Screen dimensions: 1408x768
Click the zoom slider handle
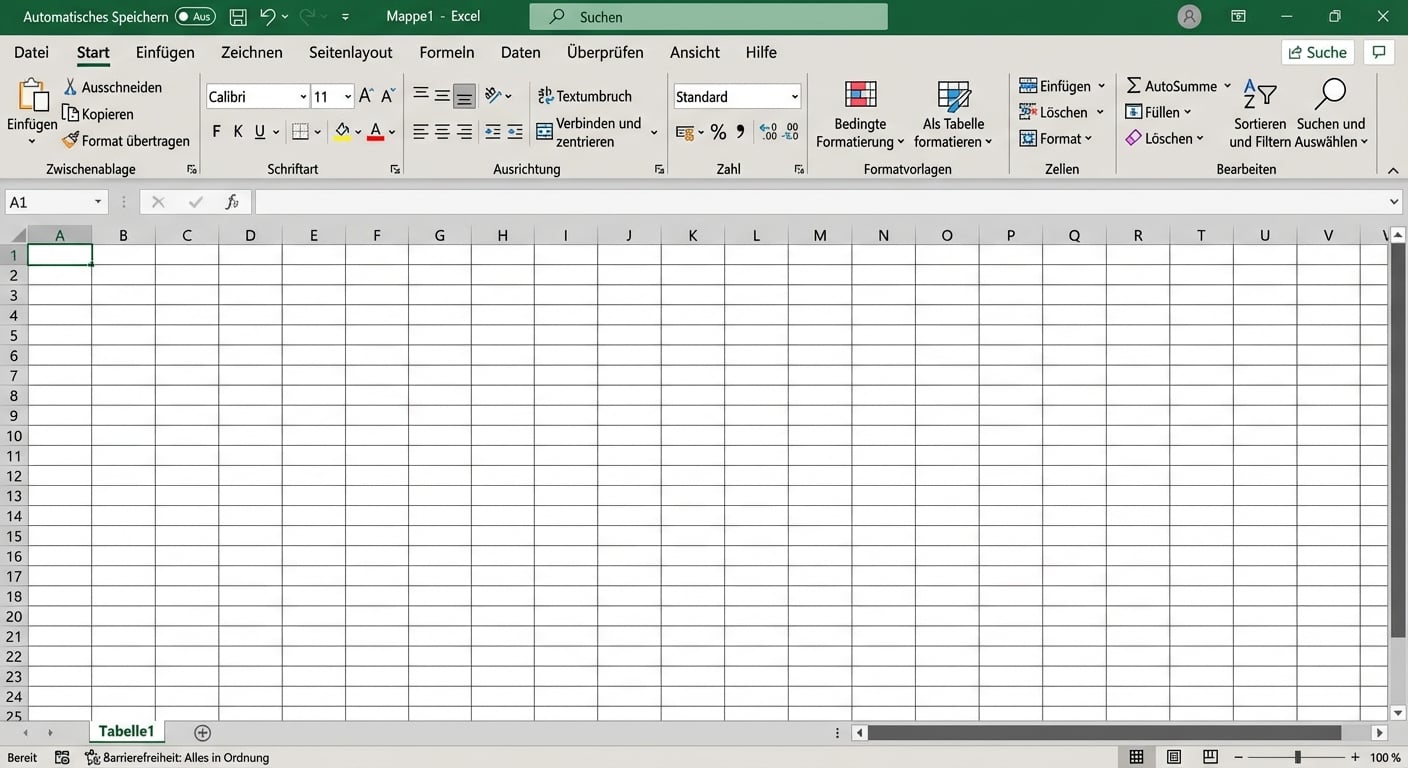1298,757
